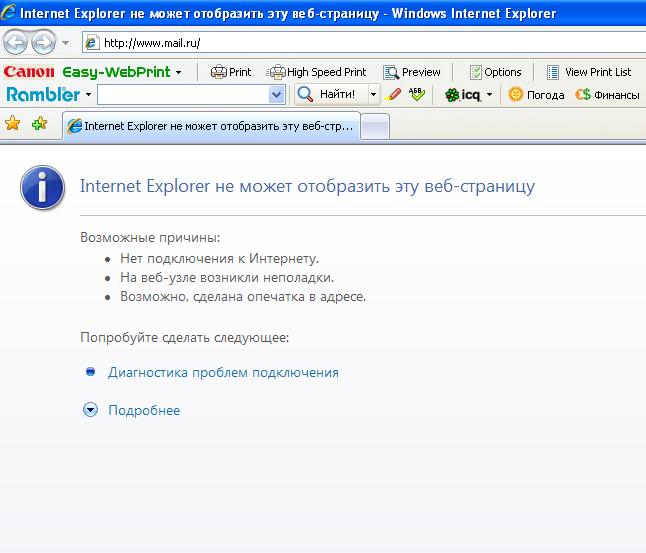Expand the Подробнее arrow icon
Viewport: 646px width, 553px height.
pyautogui.click(x=90, y=410)
